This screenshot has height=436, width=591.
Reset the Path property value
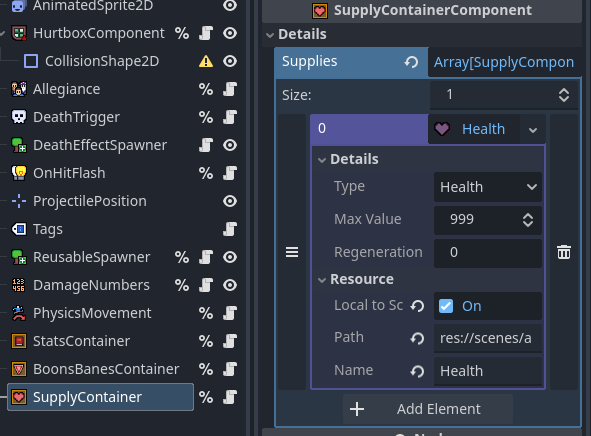pos(417,338)
